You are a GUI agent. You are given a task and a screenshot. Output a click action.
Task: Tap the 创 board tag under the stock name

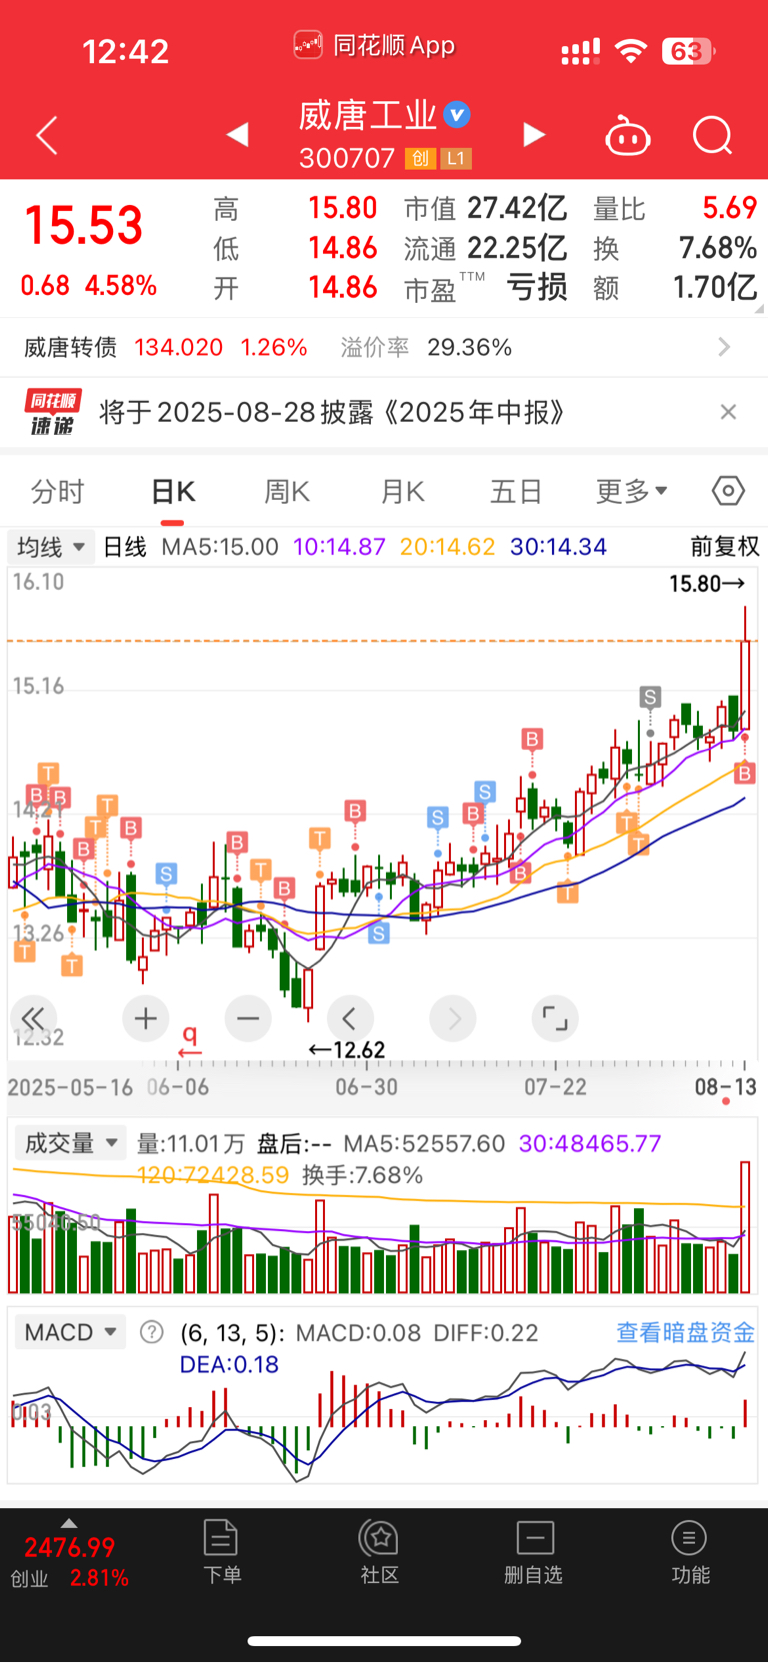coord(420,158)
